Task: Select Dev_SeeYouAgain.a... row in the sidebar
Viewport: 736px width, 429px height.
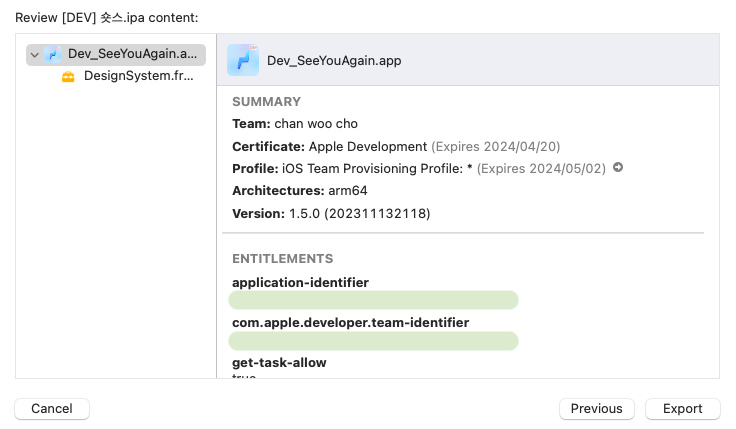Action: [x=116, y=55]
